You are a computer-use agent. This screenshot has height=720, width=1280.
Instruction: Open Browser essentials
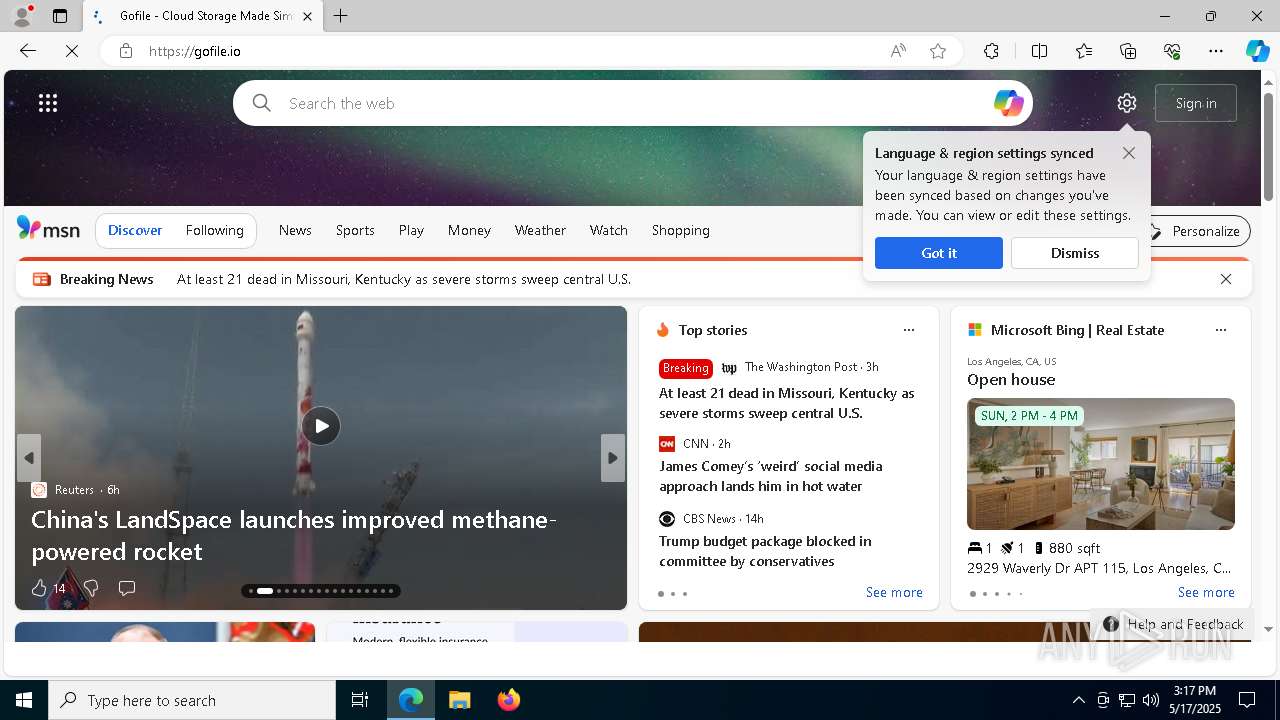(1172, 51)
